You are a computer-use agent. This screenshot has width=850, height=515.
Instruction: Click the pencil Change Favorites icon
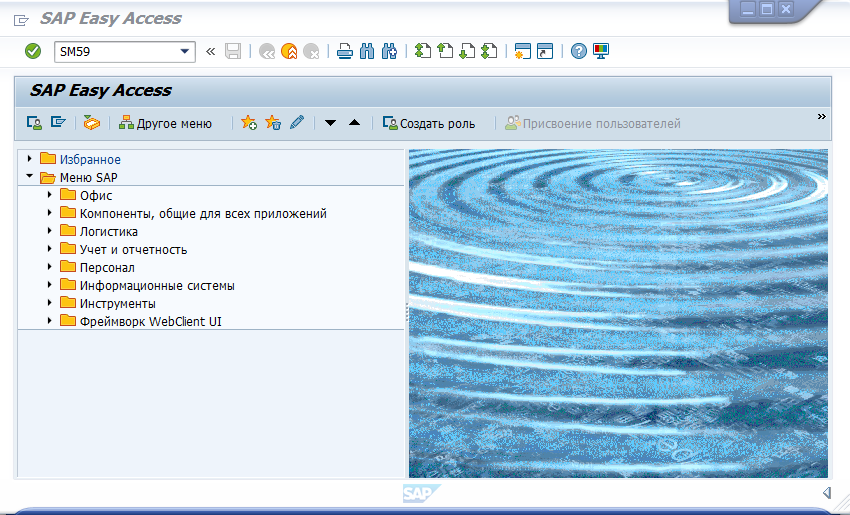coord(297,123)
